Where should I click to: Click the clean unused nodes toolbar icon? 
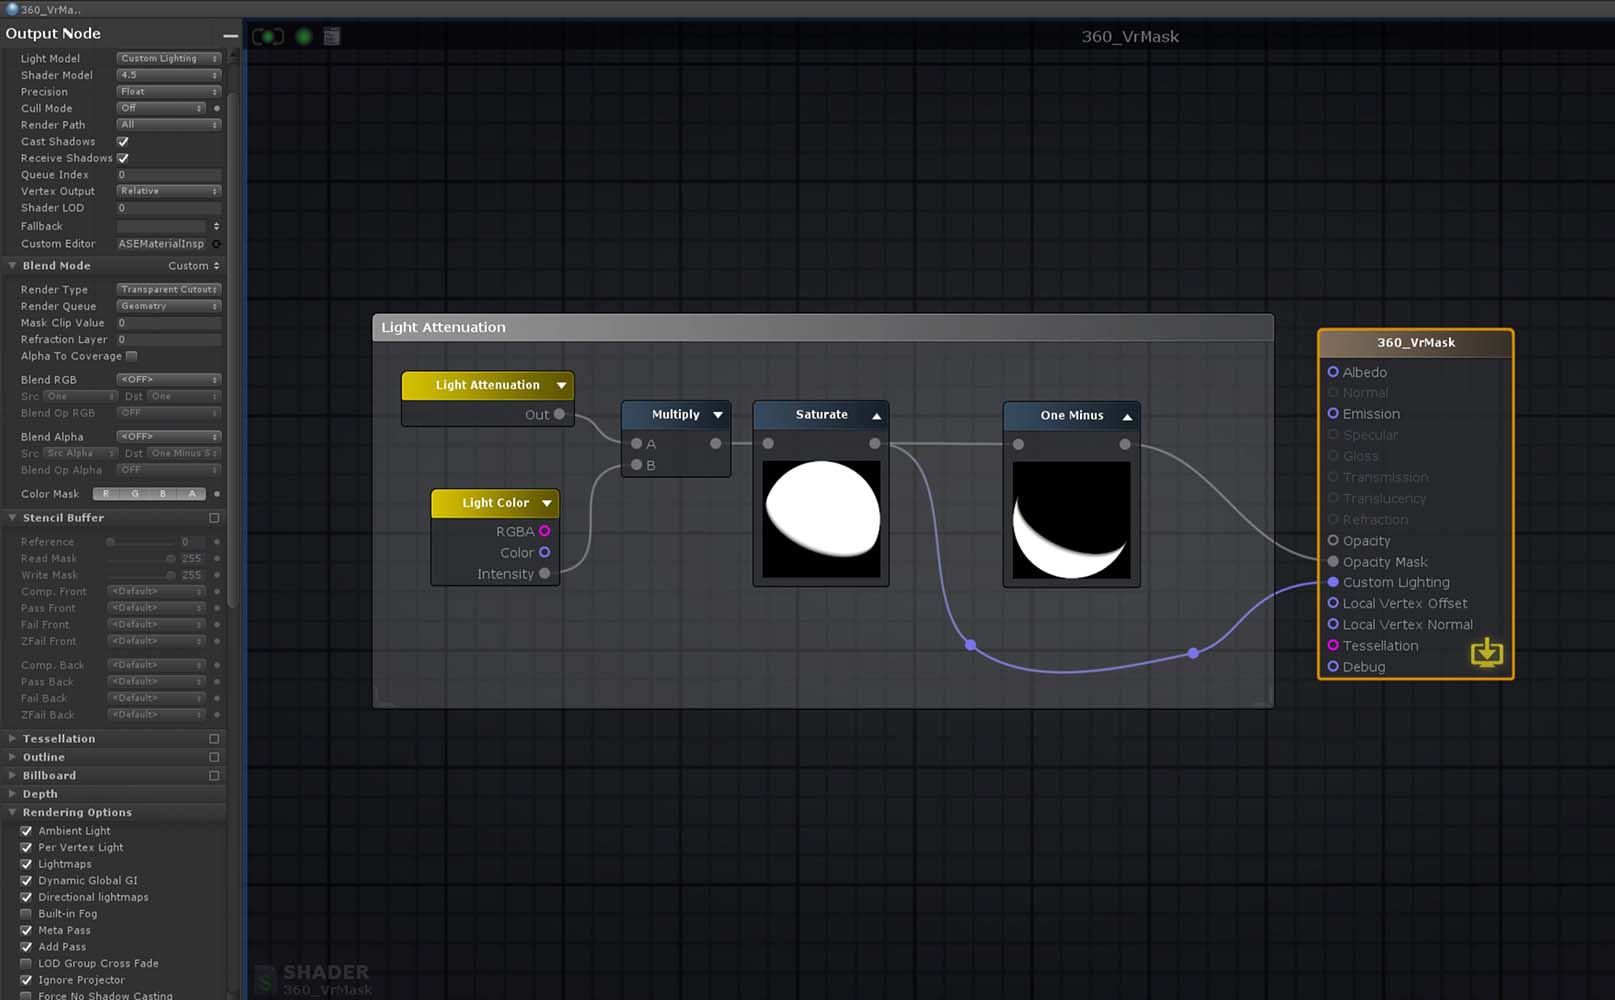332,37
